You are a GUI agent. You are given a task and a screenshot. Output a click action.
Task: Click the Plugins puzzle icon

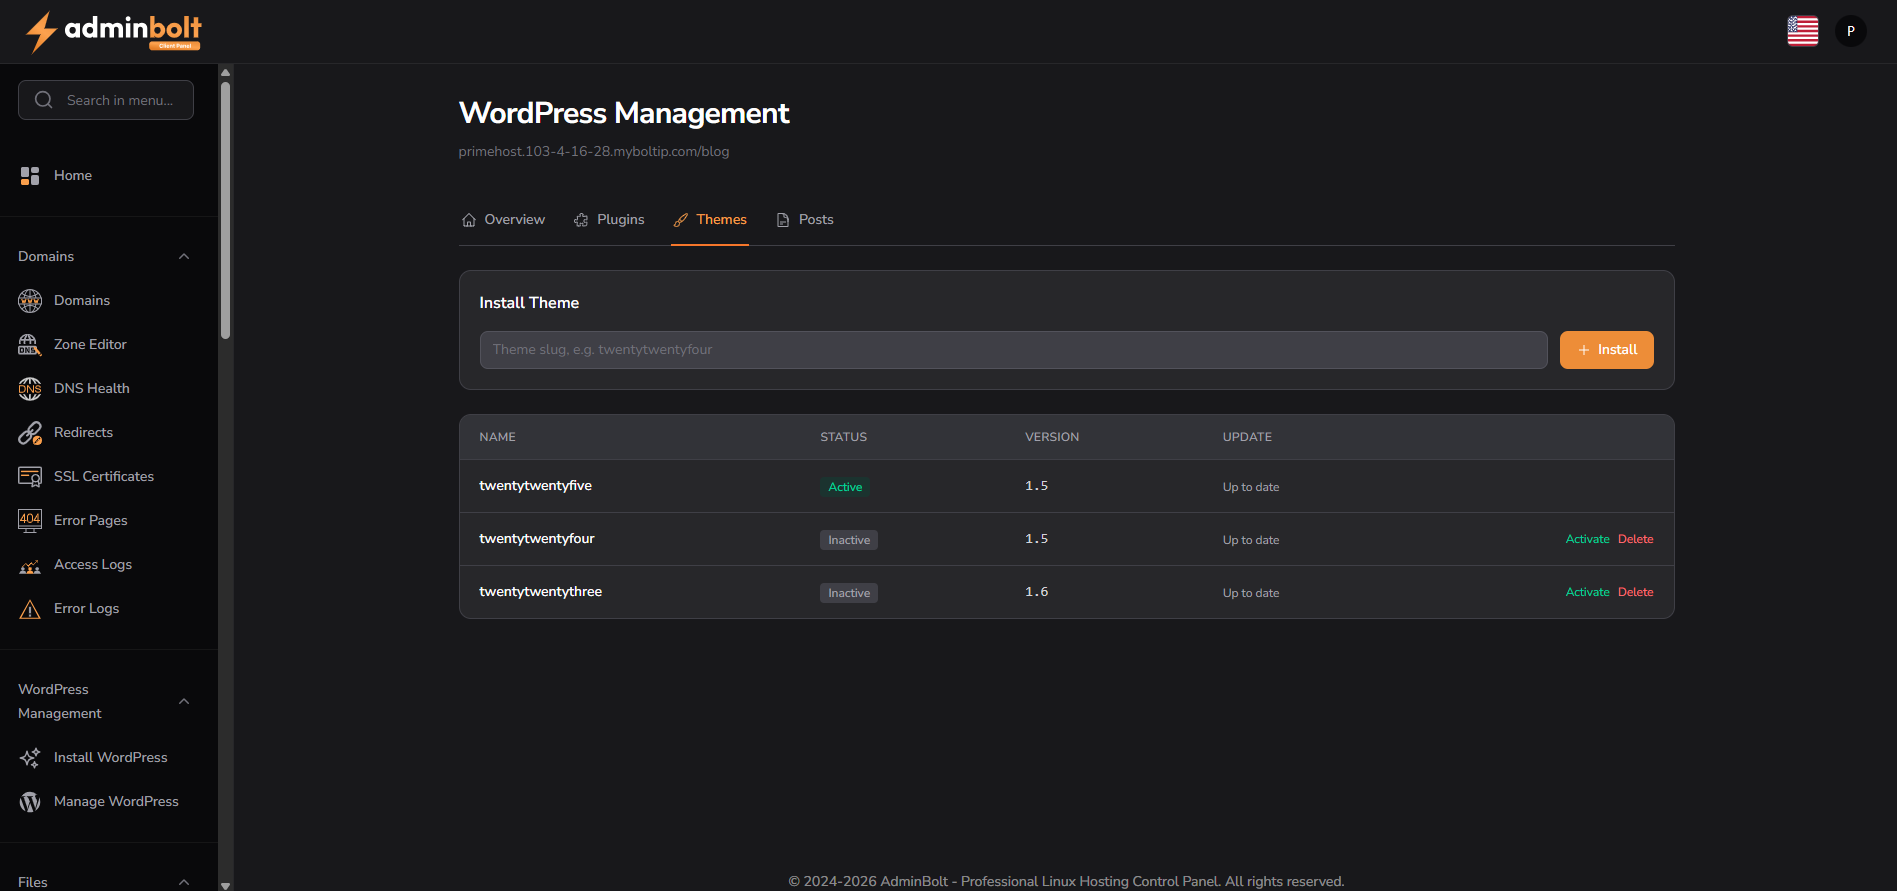(x=581, y=220)
